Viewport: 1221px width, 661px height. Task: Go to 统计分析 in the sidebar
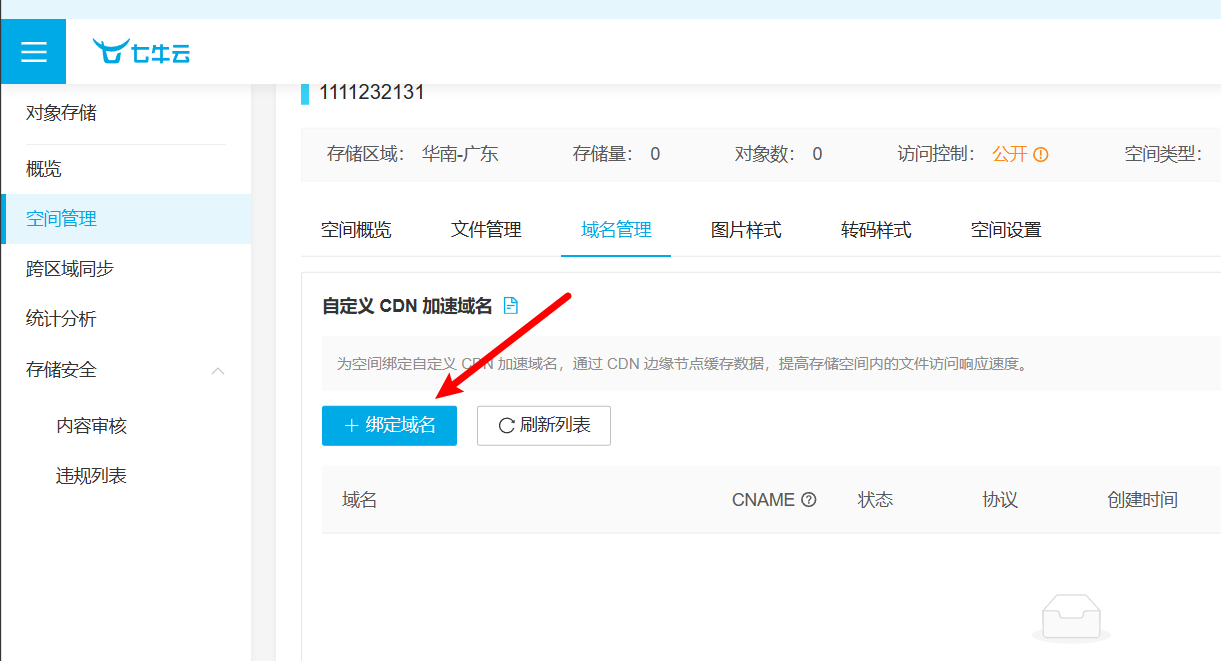pos(61,319)
